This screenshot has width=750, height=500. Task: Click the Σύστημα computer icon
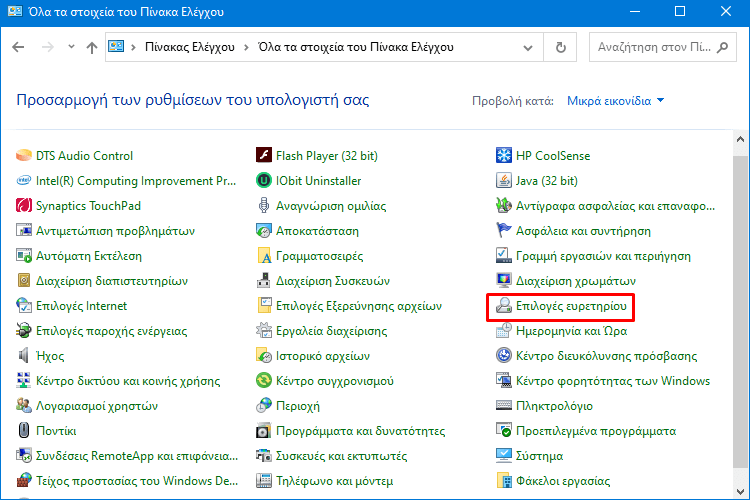(x=504, y=455)
